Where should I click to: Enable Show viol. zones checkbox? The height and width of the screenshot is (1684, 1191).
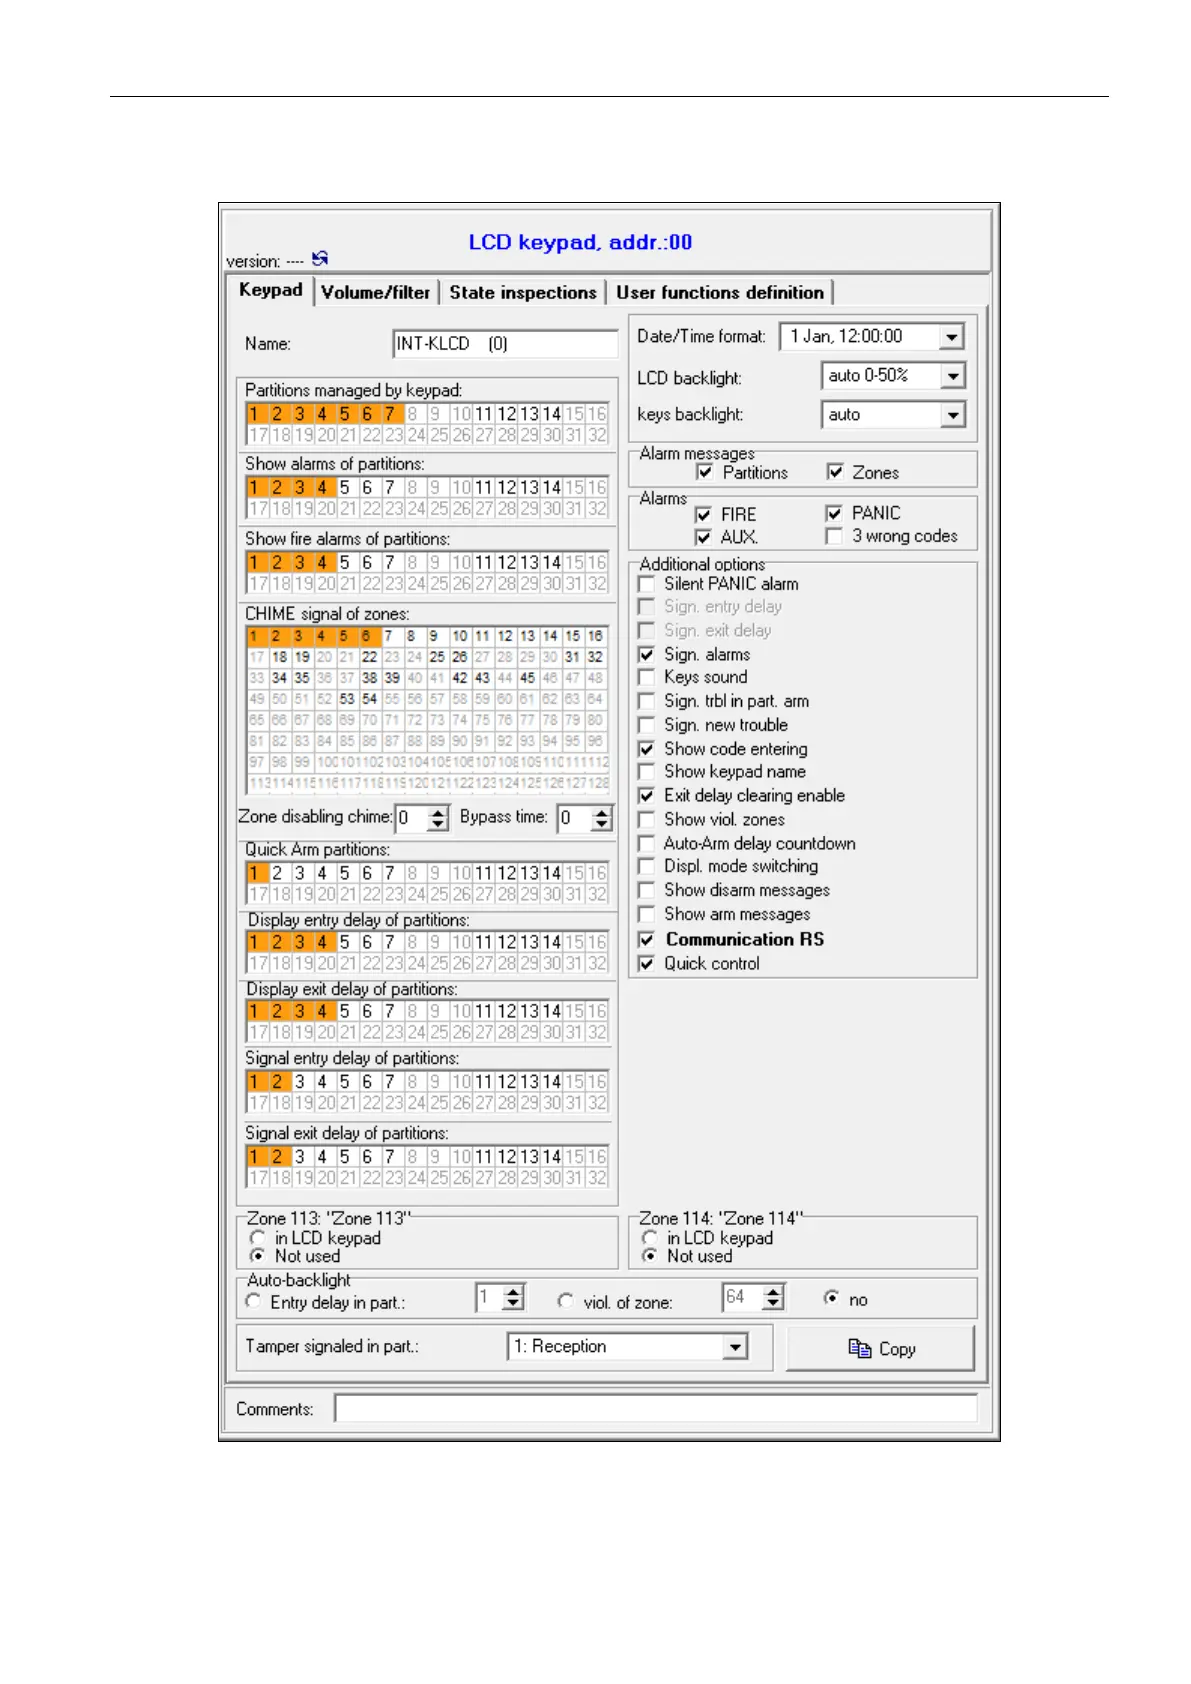(x=647, y=819)
